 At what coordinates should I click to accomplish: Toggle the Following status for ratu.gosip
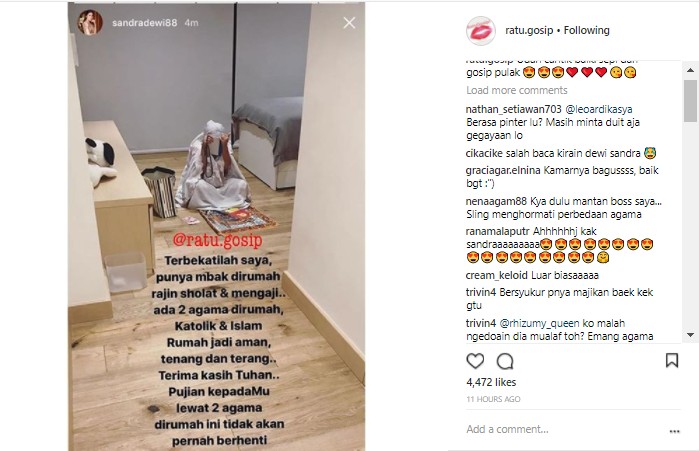586,30
